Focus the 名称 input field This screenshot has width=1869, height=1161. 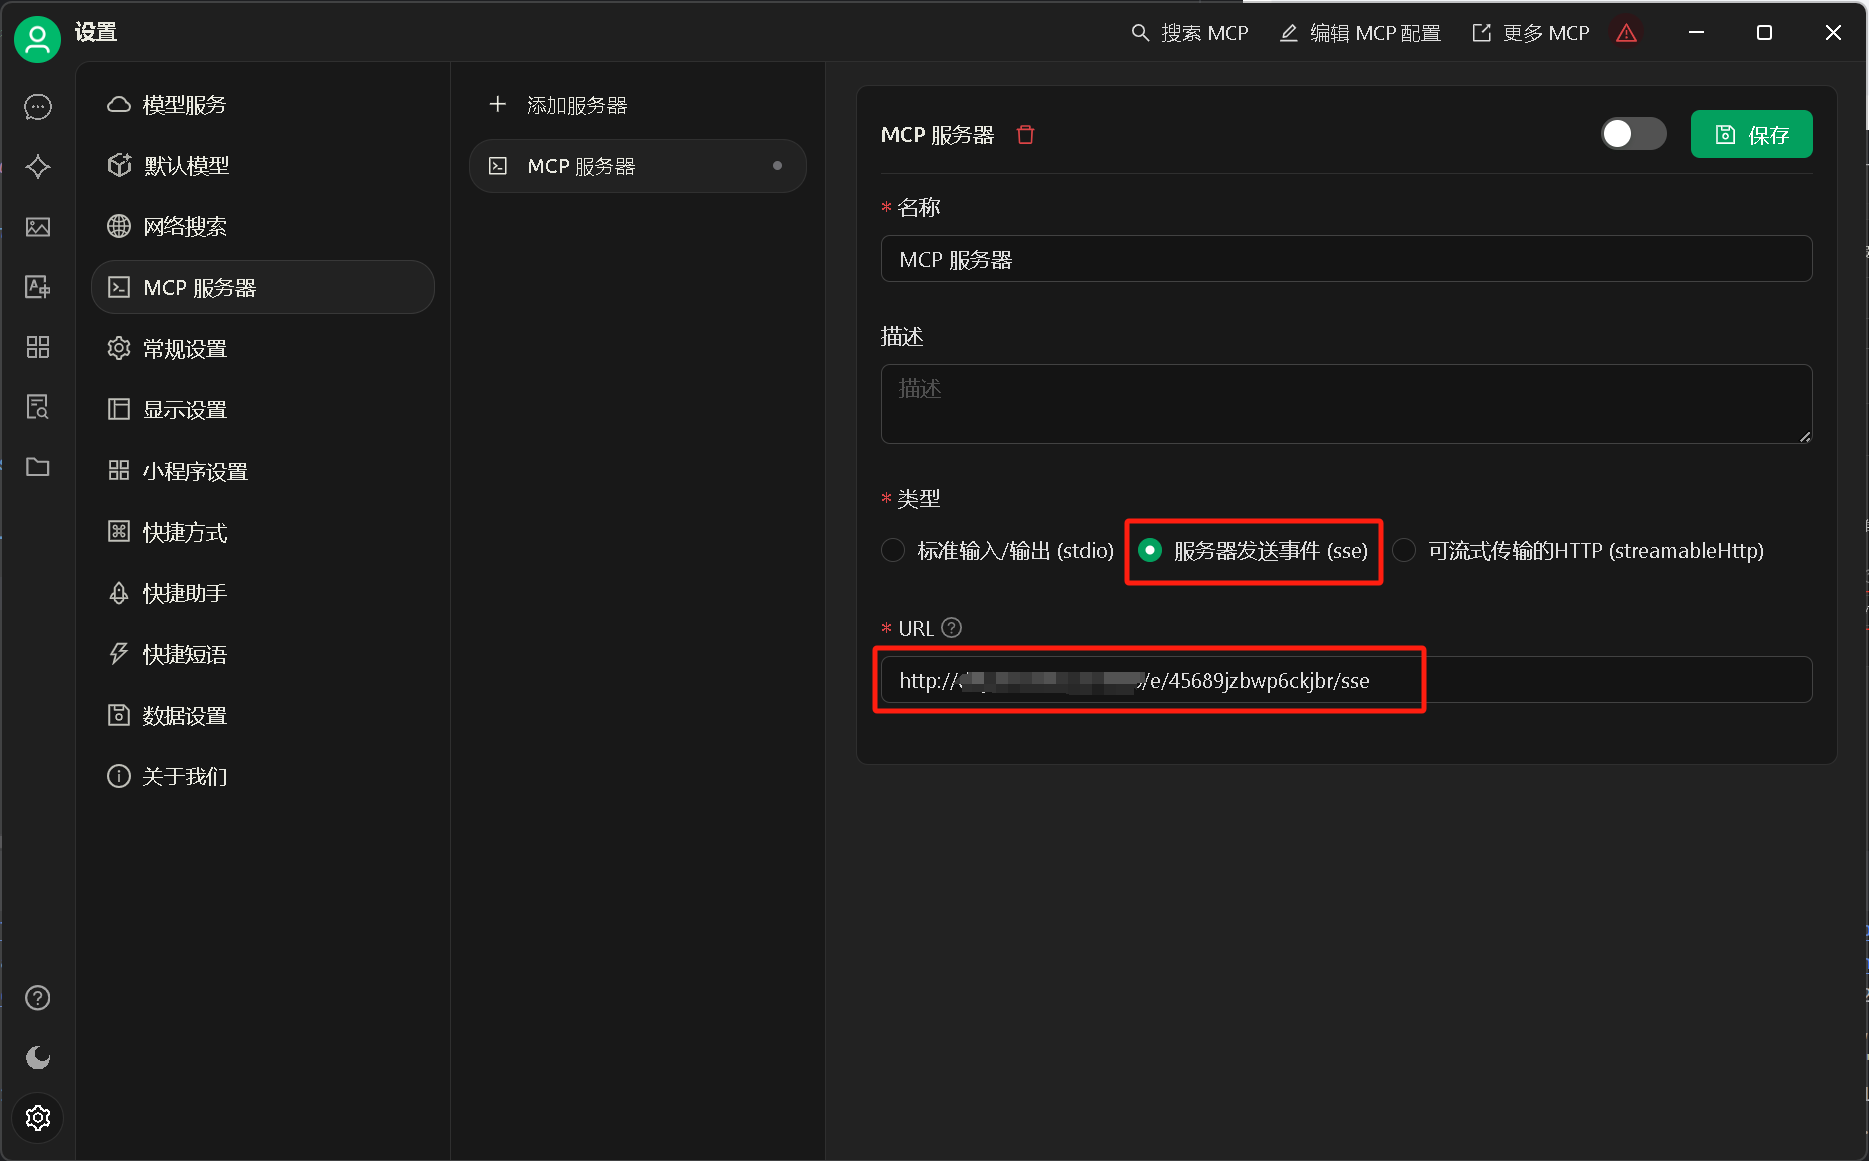coord(1346,259)
